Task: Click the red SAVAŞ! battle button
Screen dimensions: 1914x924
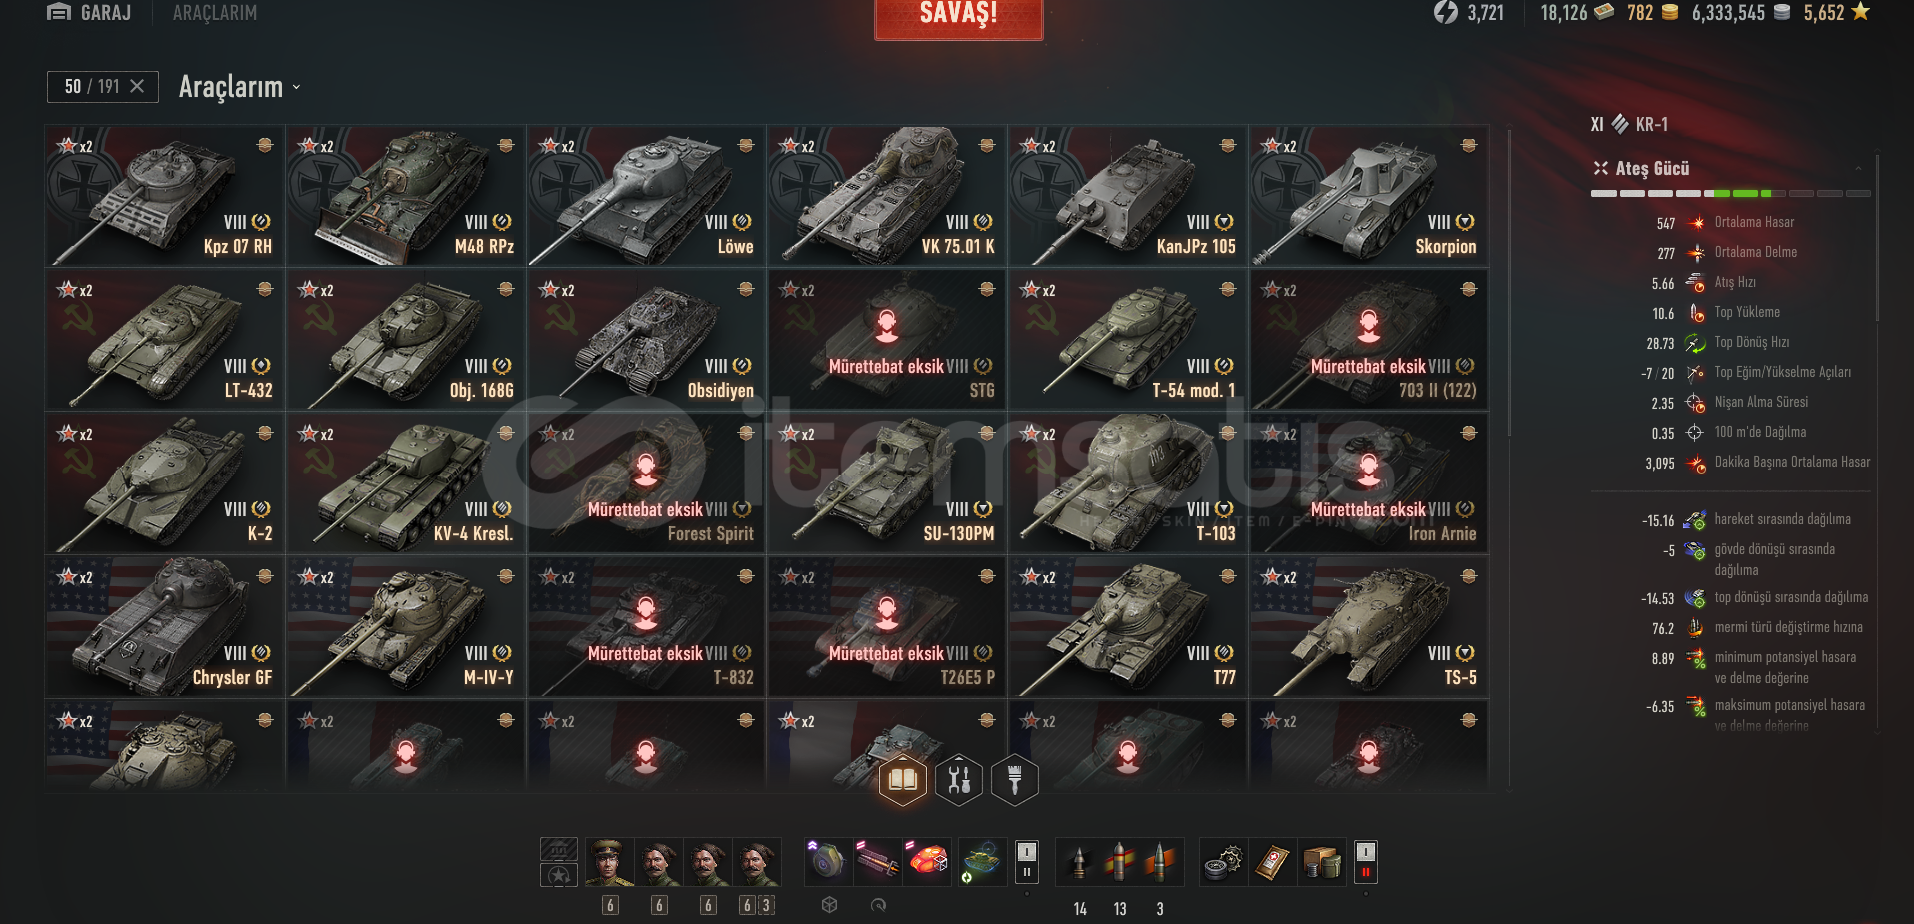Action: coord(958,16)
